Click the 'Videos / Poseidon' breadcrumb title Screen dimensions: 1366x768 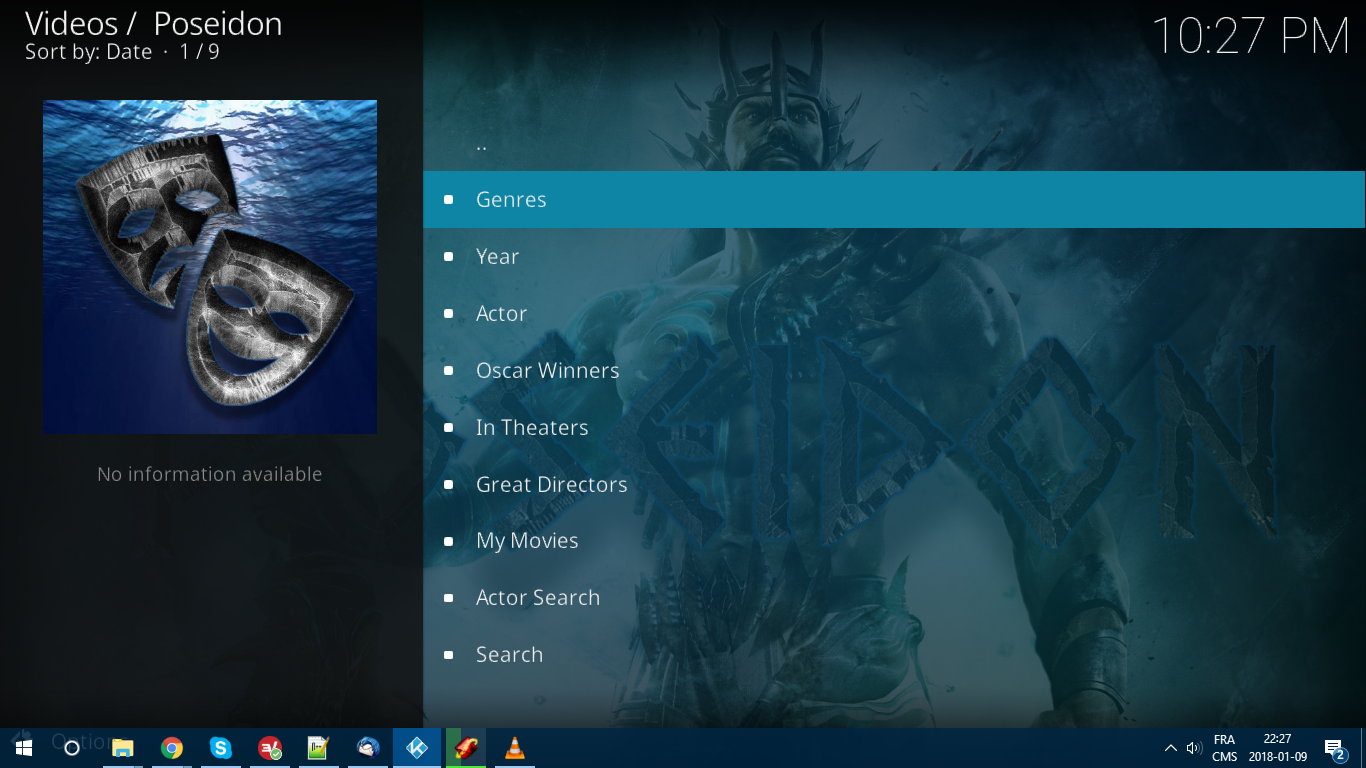pos(154,23)
